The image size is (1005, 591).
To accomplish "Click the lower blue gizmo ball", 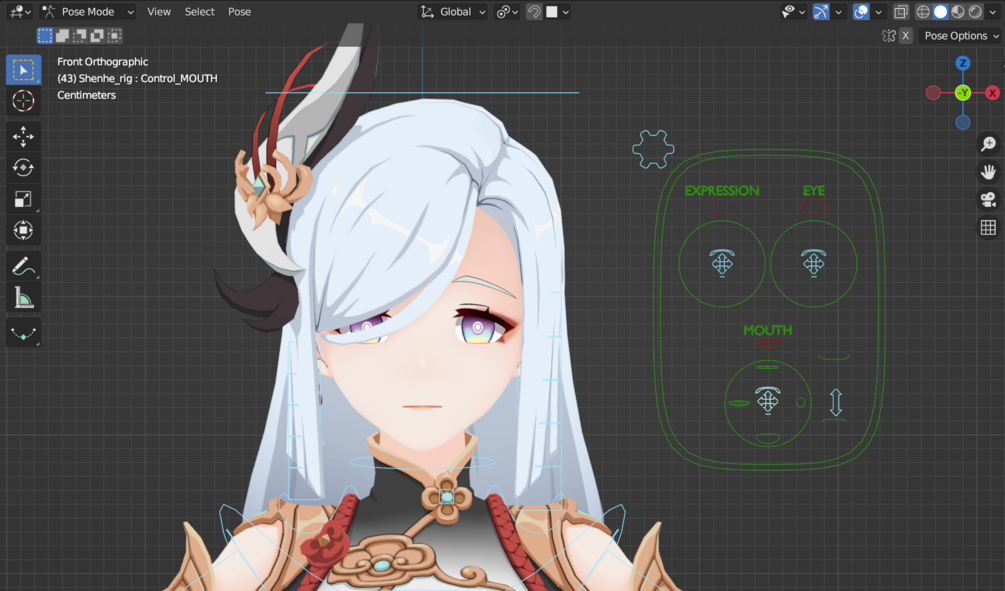I will tap(963, 122).
